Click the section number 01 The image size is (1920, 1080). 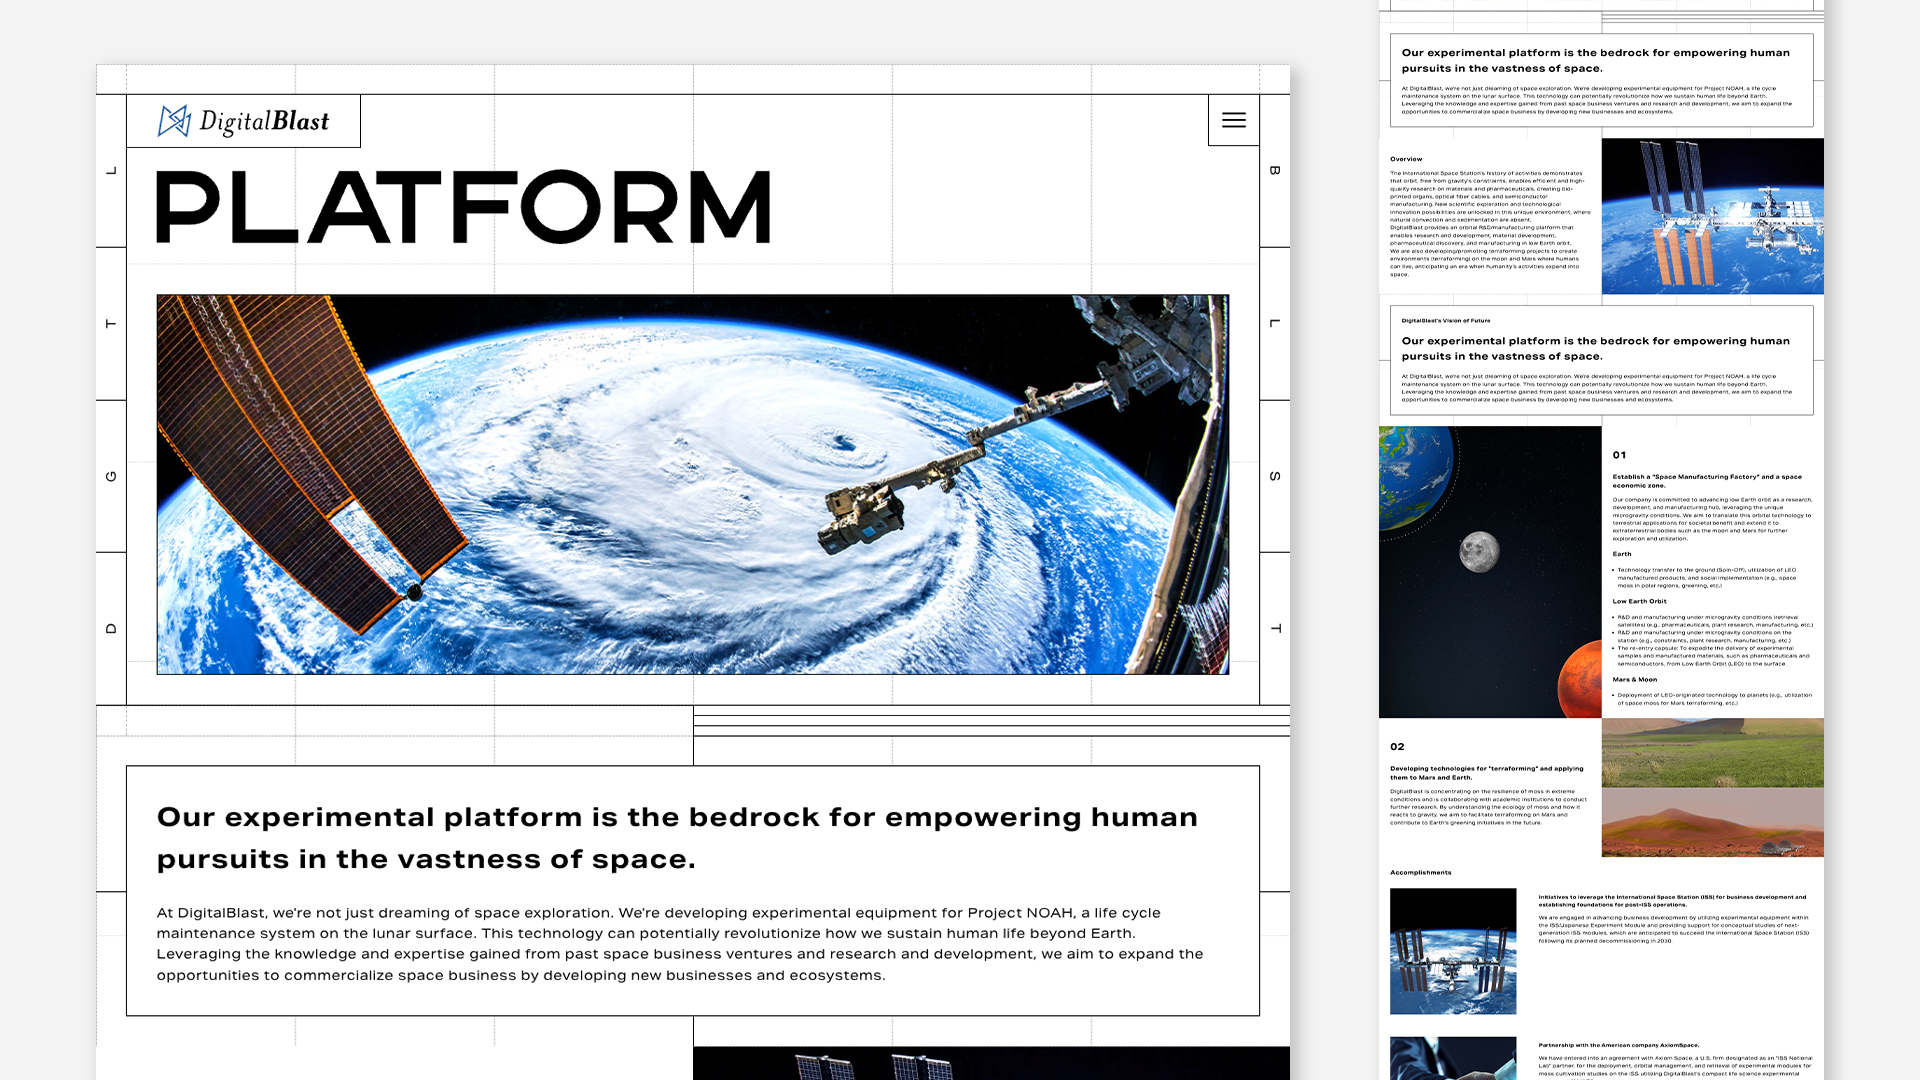click(1619, 455)
